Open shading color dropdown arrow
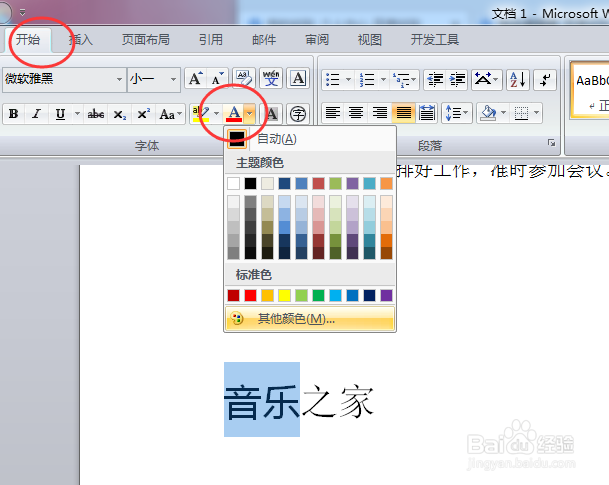Image resolution: width=609 pixels, height=485 pixels. click(x=503, y=113)
